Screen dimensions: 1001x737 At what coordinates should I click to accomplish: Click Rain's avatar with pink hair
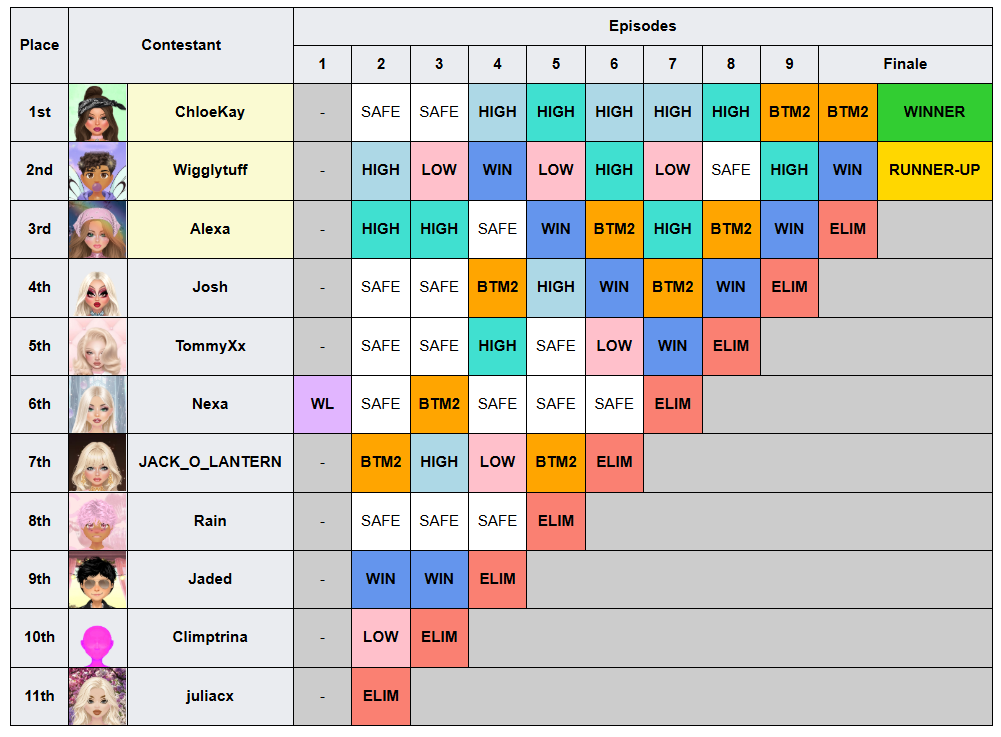[x=98, y=521]
